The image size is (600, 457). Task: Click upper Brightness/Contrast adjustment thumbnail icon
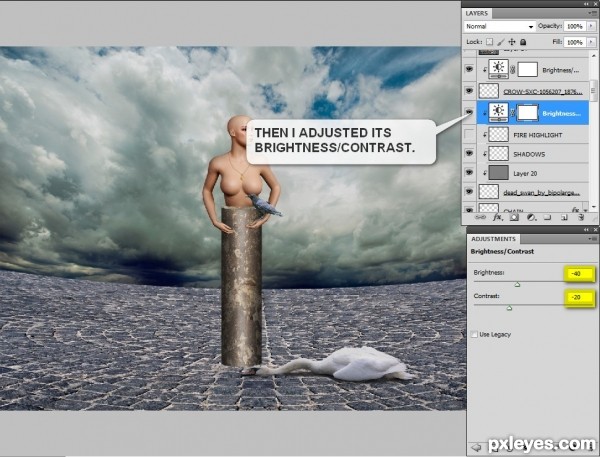pos(499,69)
